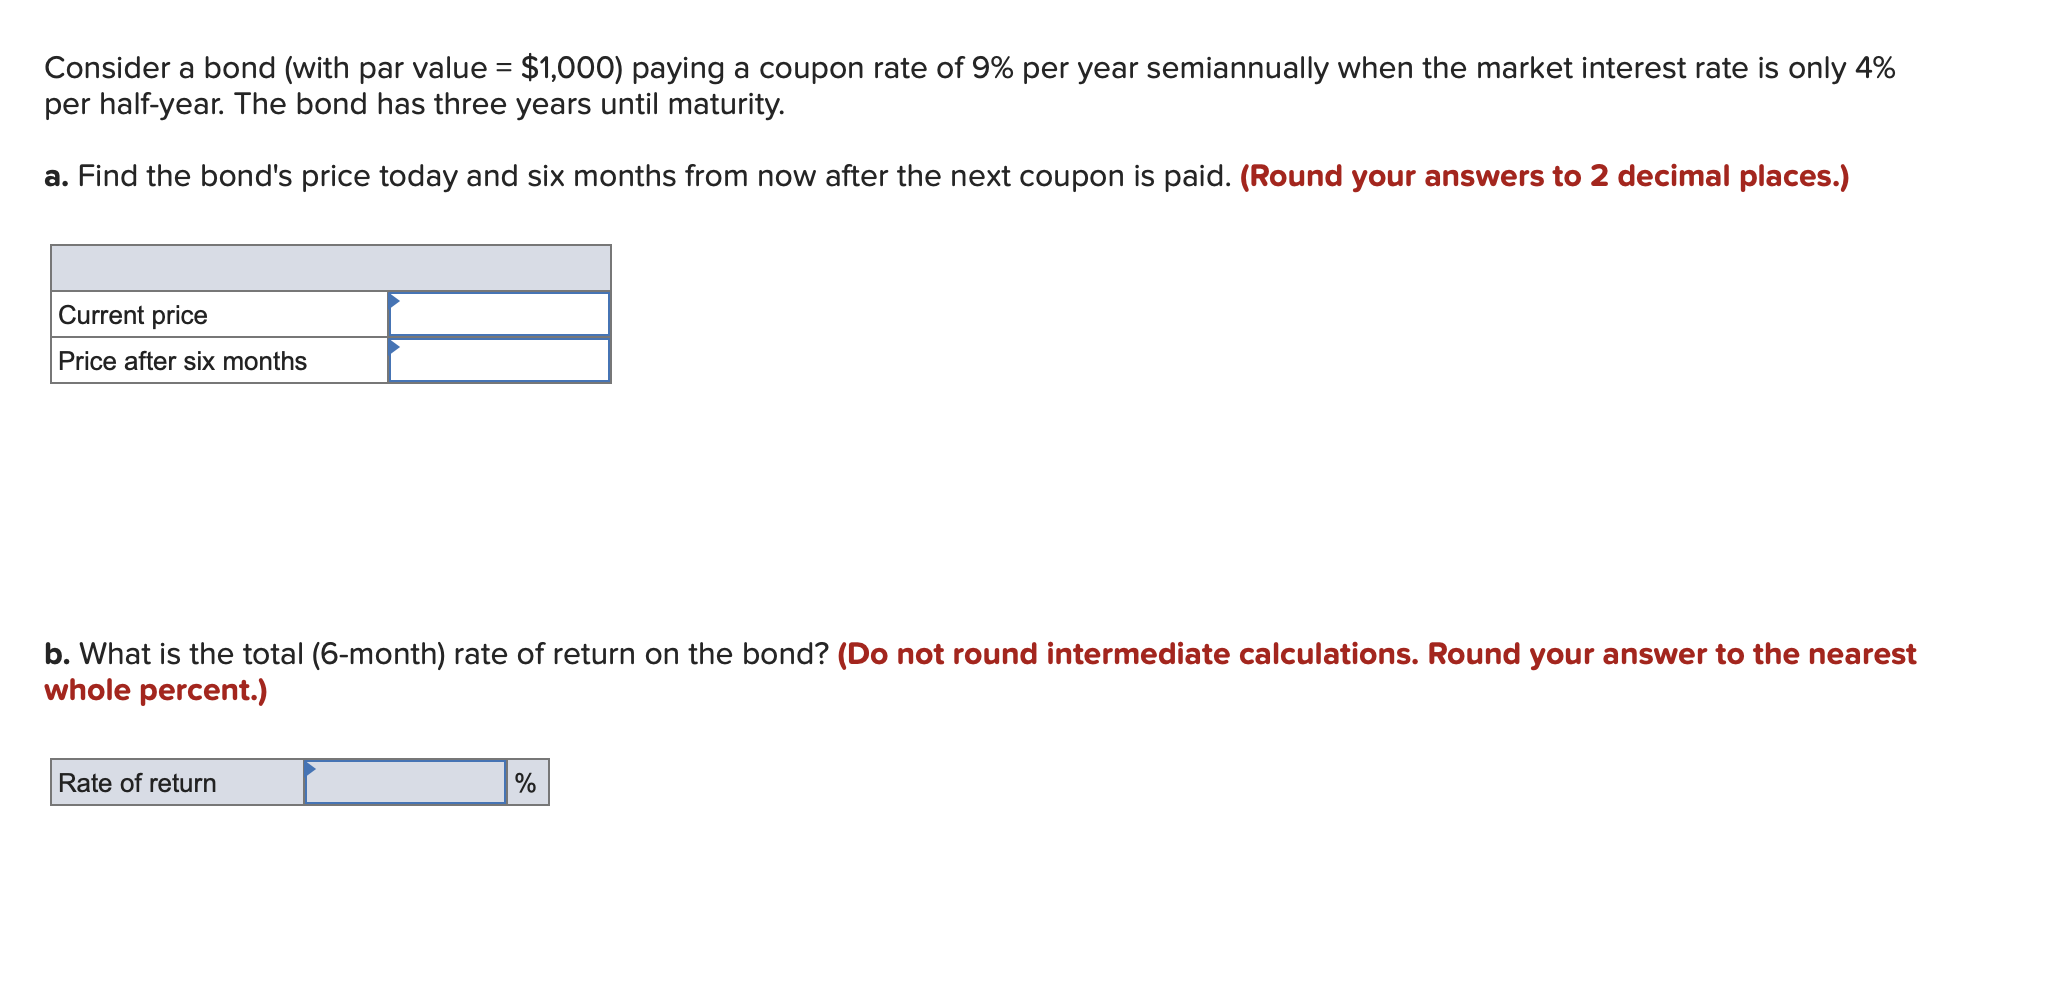Image resolution: width=2058 pixels, height=1004 pixels.
Task: Click the blue flag marker beside Current price field
Action: [394, 299]
